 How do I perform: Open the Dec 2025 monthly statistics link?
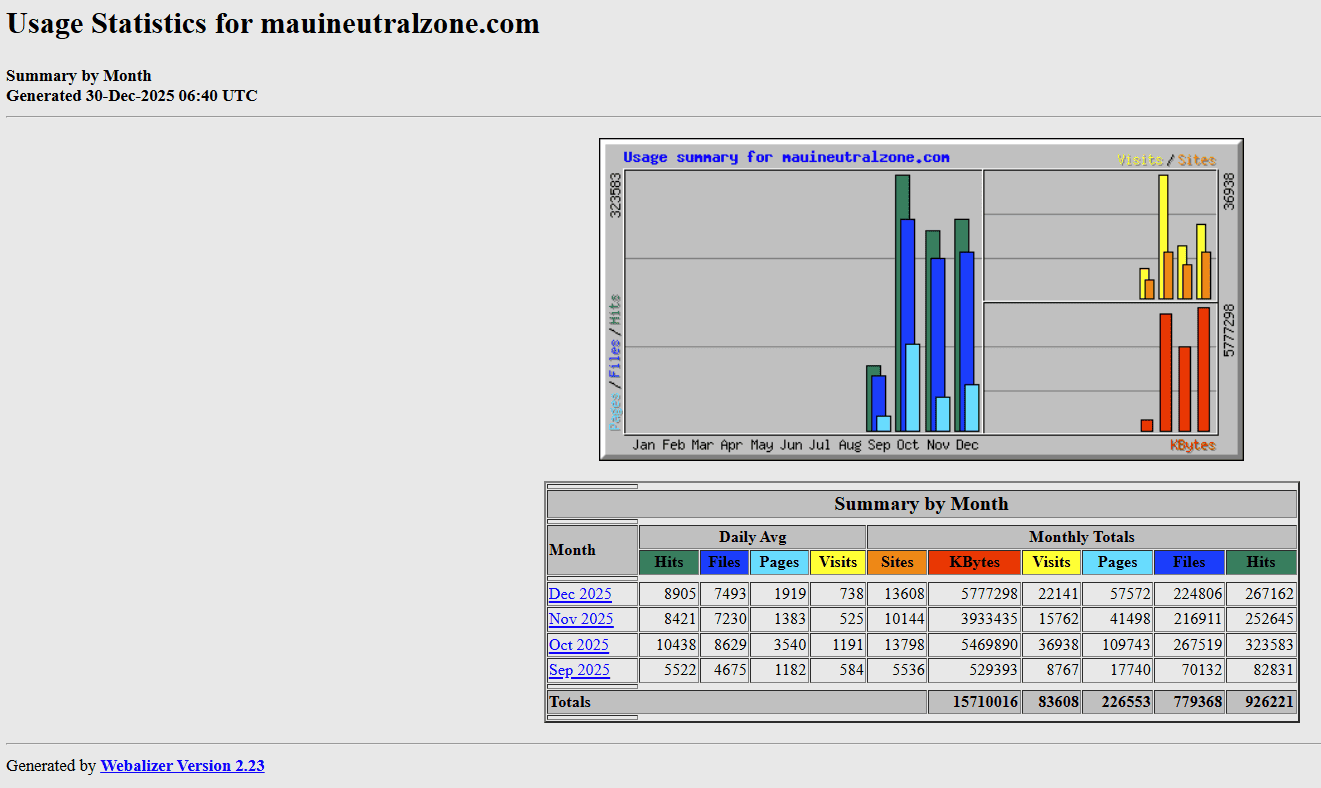pyautogui.click(x=580, y=593)
